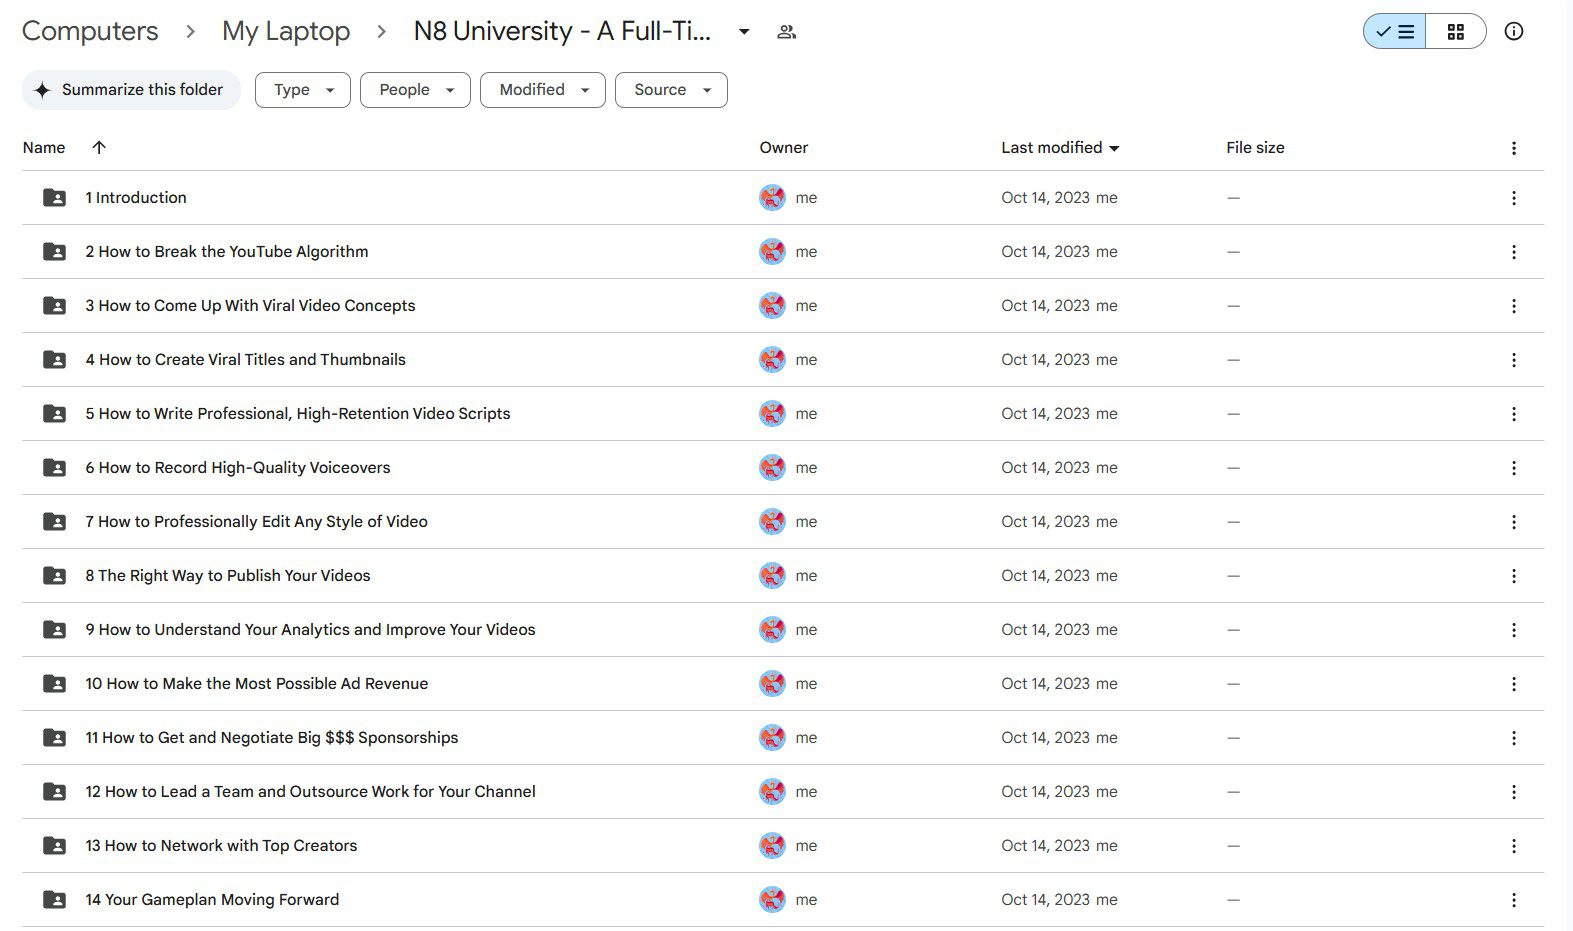Expand the N8 University folder title dropdown

(744, 32)
